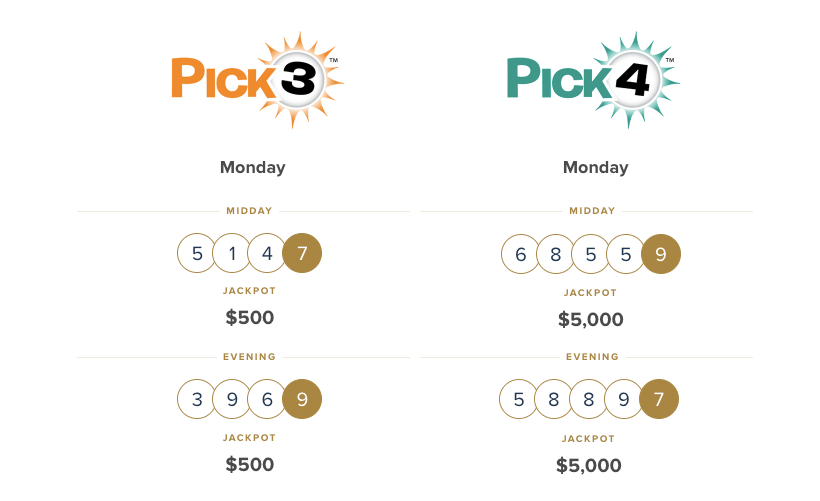
Task: Click the Pick 3 midday $500 jackpot
Action: click(x=249, y=318)
